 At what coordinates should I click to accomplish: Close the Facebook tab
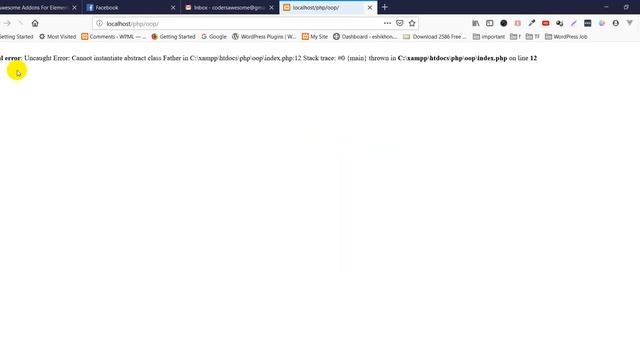(173, 7)
